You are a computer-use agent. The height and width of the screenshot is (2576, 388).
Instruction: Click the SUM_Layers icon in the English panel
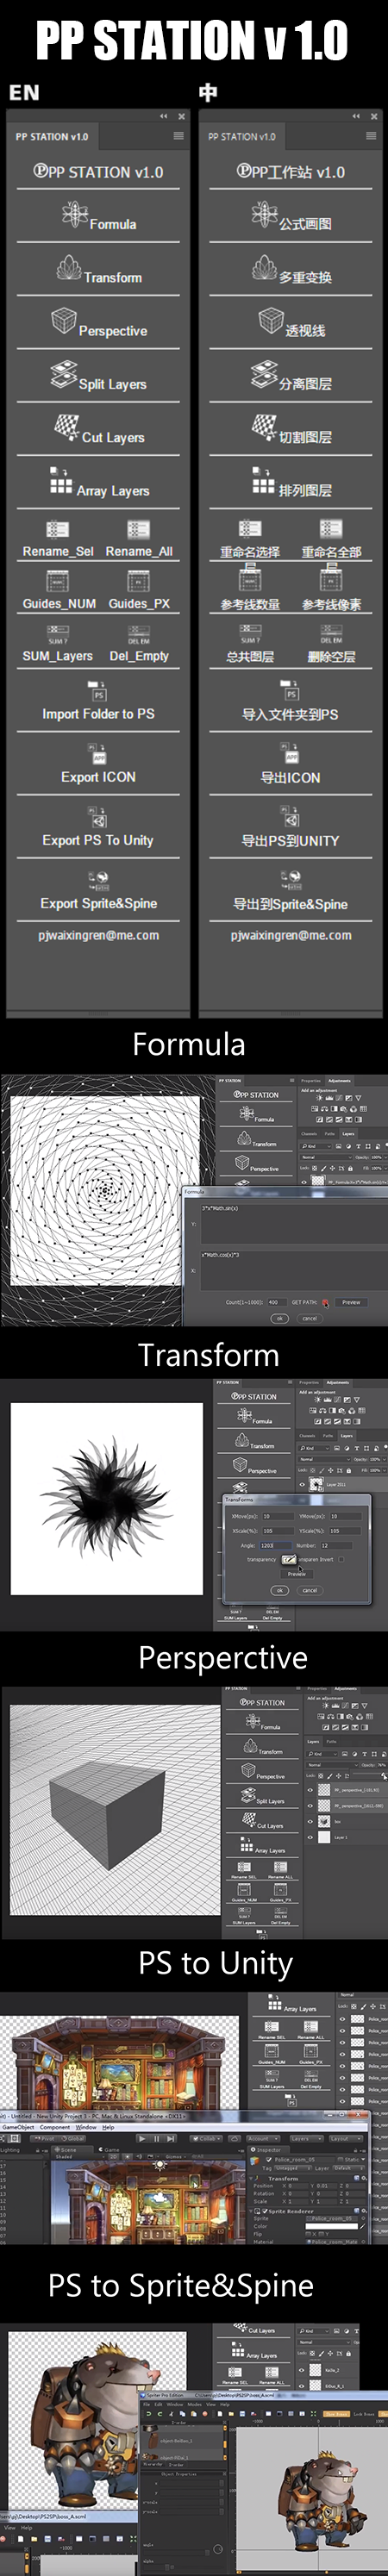click(57, 635)
